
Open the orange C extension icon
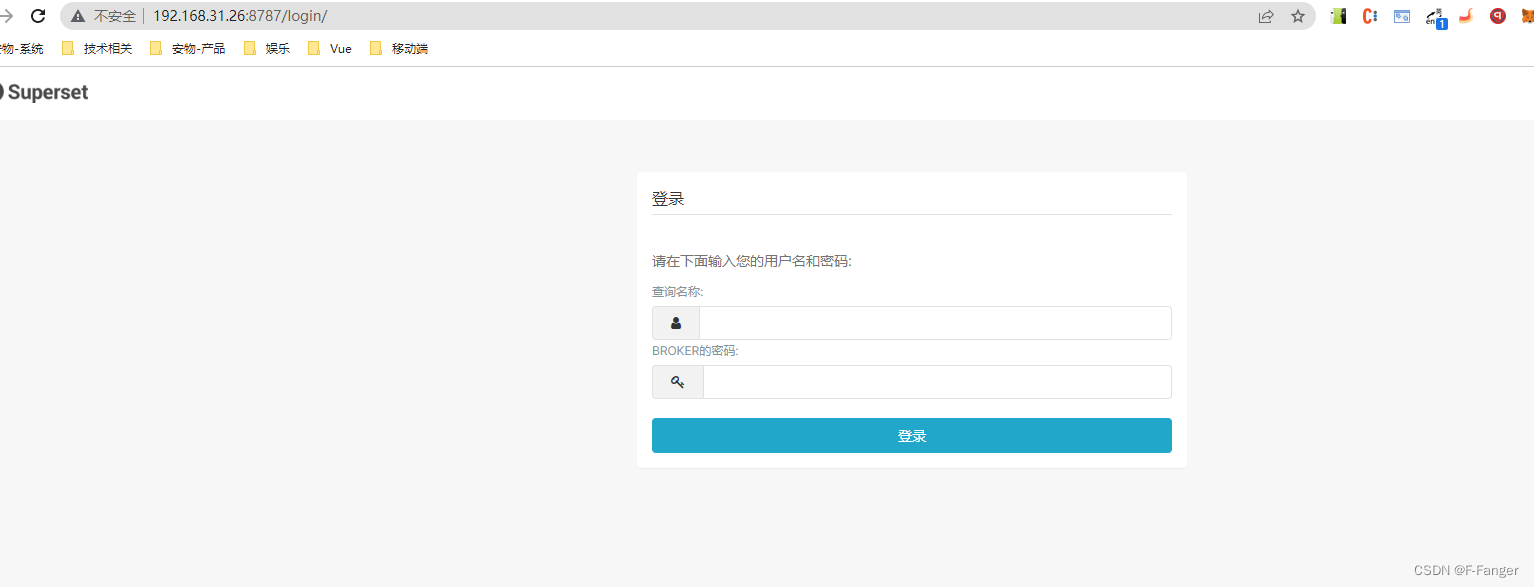pos(1371,16)
